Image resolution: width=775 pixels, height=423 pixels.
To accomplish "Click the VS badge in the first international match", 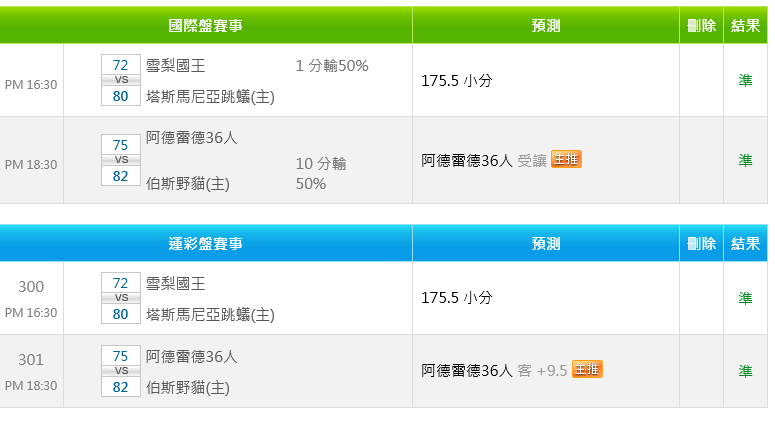I will tap(121, 80).
